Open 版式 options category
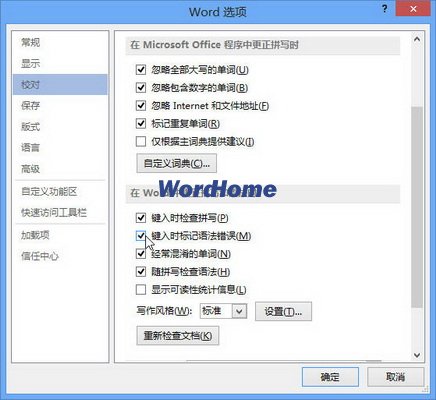 coord(60,127)
